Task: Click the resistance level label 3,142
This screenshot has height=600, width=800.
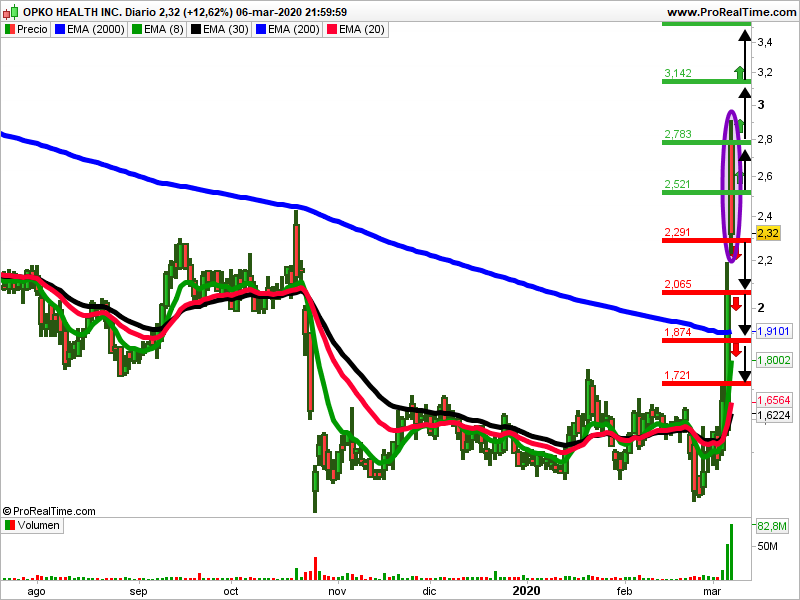Action: (678, 73)
